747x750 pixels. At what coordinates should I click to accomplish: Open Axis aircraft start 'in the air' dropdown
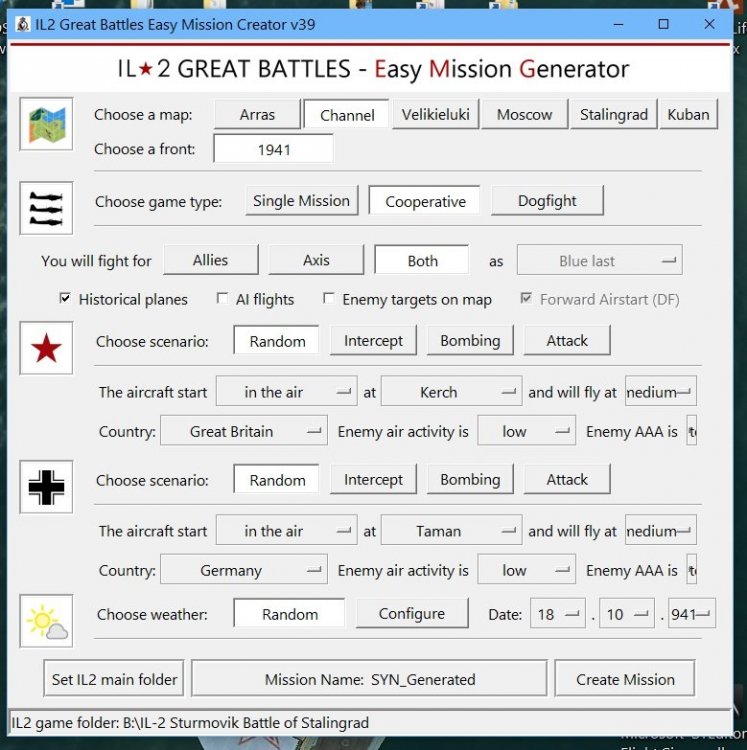286,530
